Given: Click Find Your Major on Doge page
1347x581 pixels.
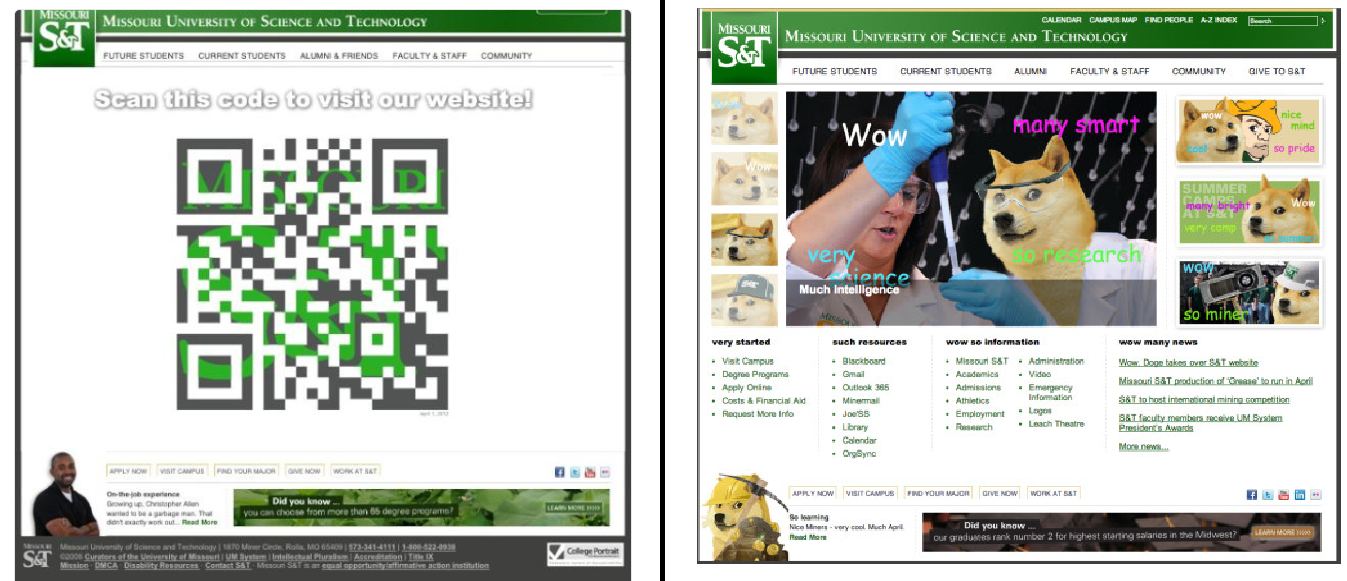Looking at the screenshot, I should pos(938,493).
